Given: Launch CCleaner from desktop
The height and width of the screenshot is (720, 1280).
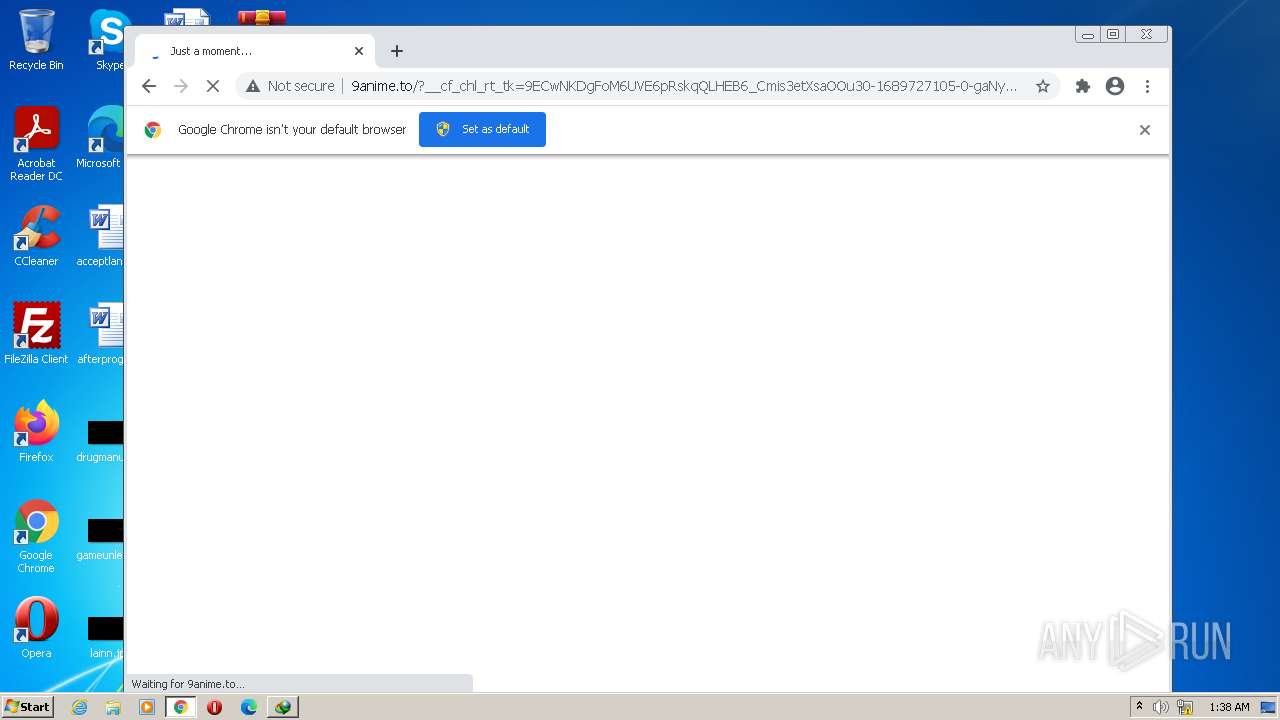Looking at the screenshot, I should 36,236.
